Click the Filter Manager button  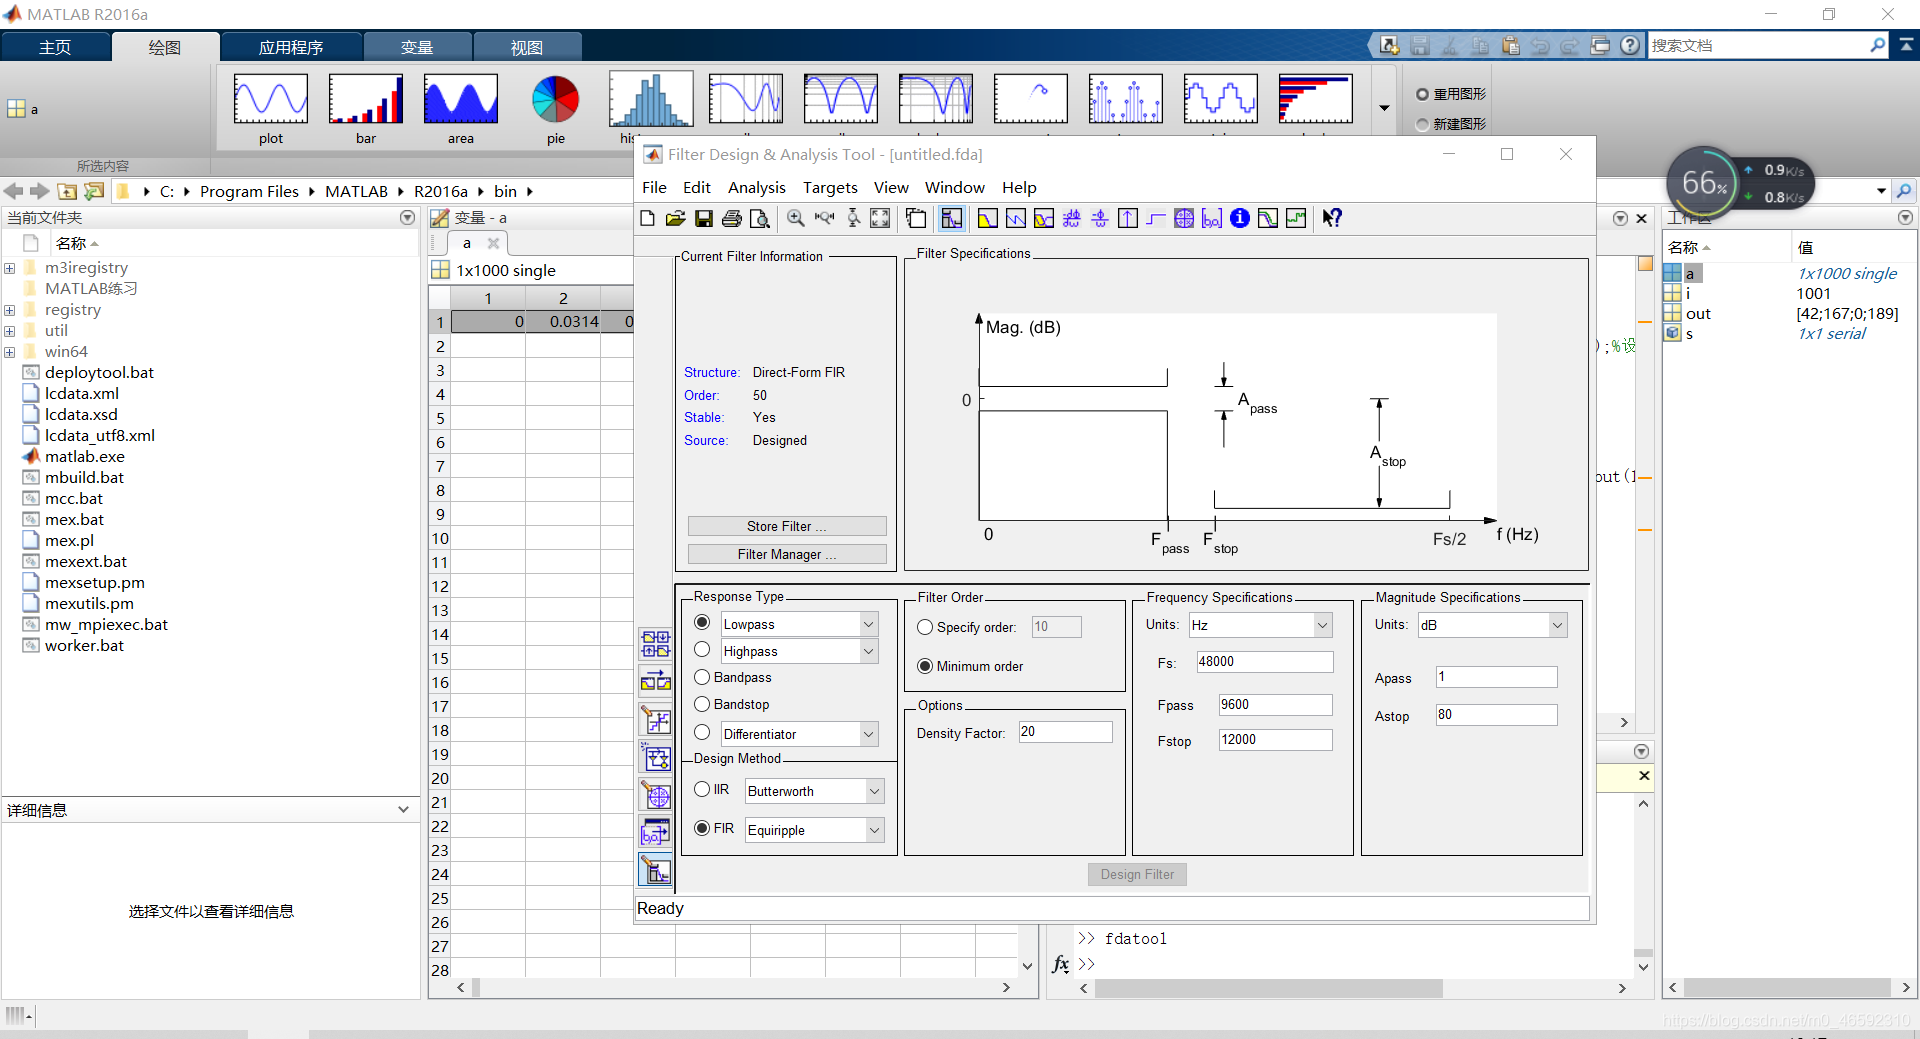787,554
